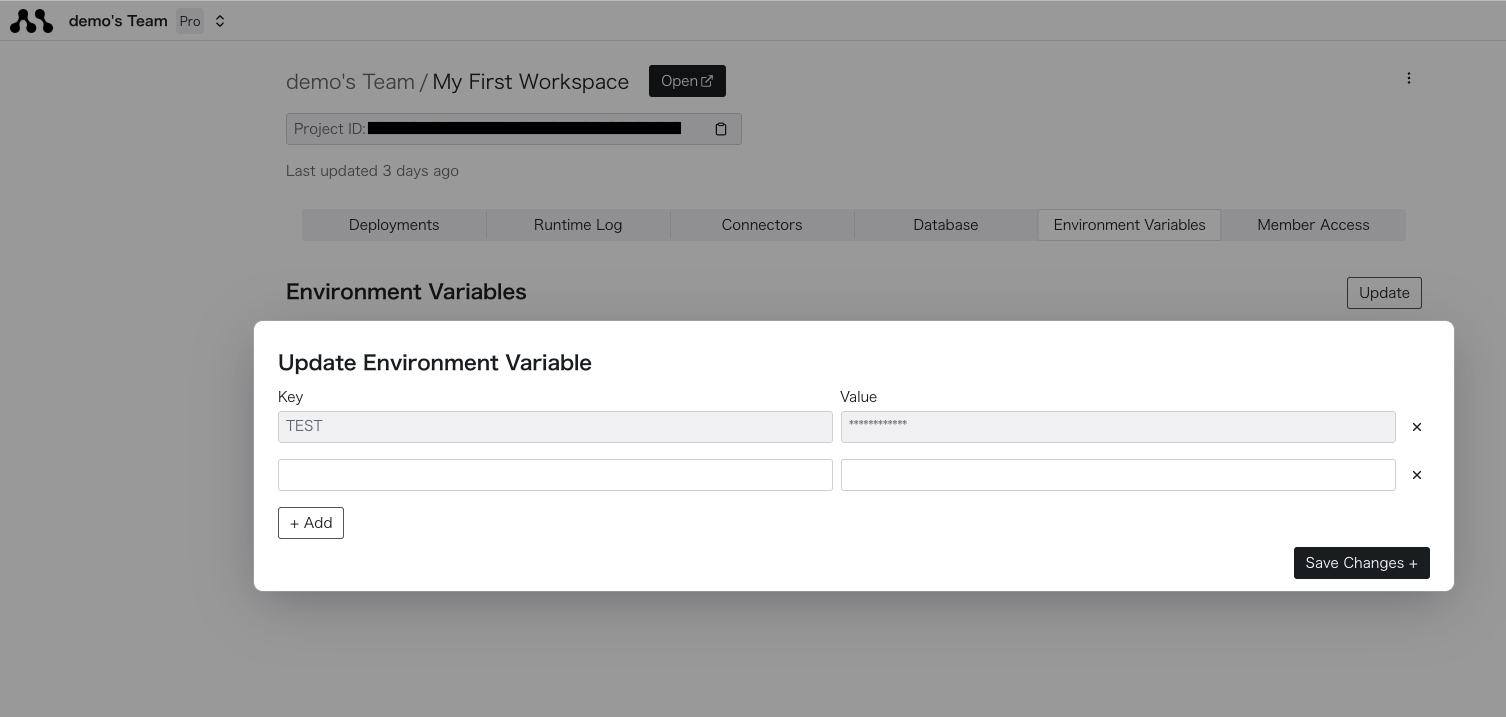The image size is (1506, 717).
Task: Click the Pro badge next to demo's Team
Action: [190, 20]
